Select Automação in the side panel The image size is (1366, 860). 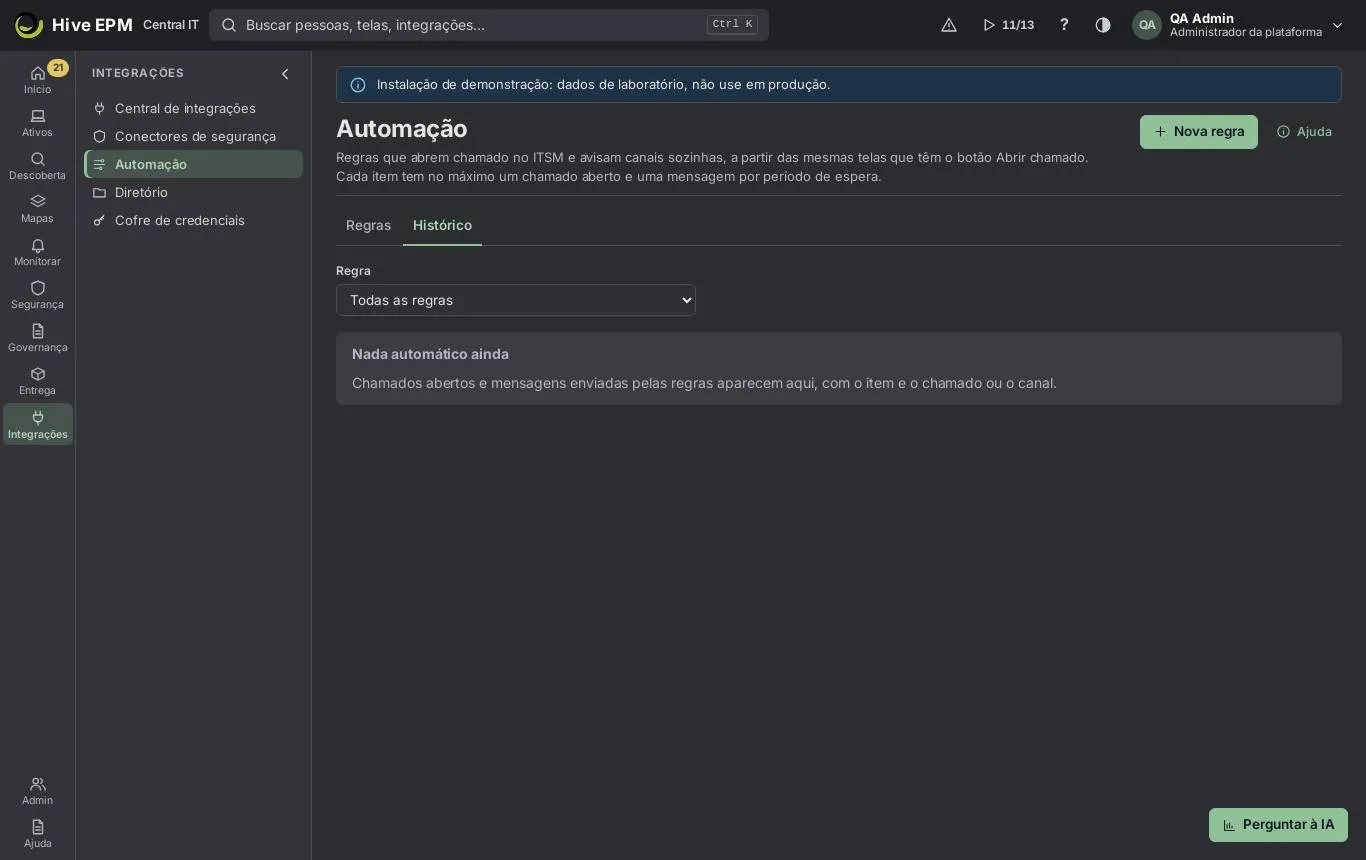click(193, 164)
